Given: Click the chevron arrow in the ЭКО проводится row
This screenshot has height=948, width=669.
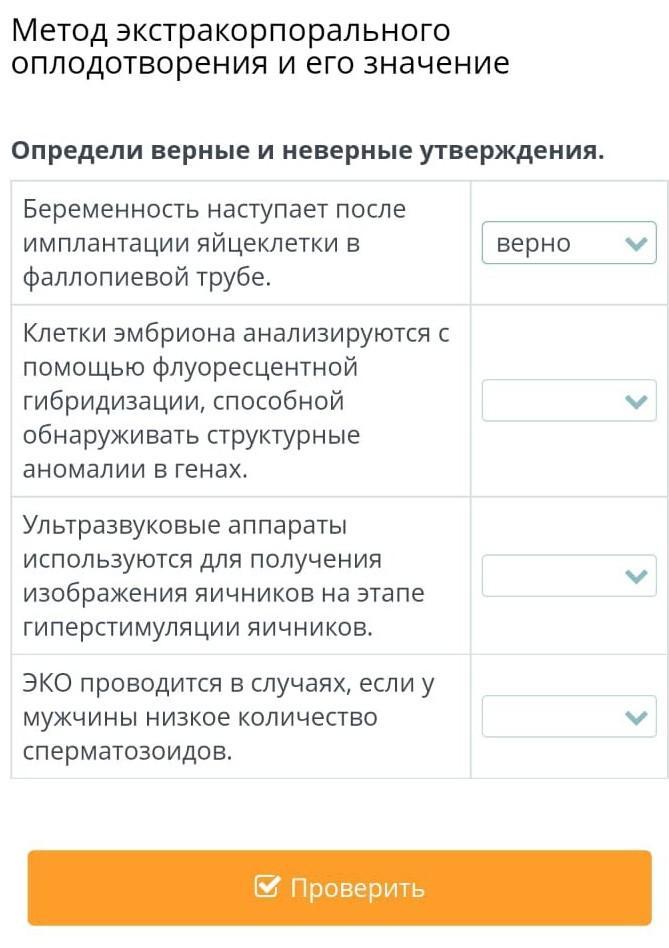Looking at the screenshot, I should point(635,718).
